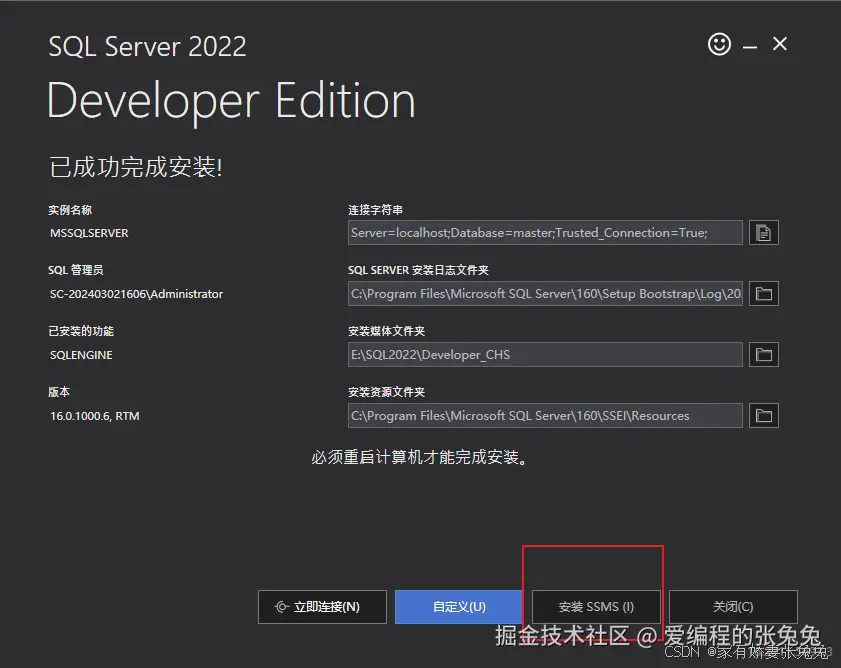This screenshot has width=841, height=668.
Task: Click the 安装资源文件夹 label
Action: pos(386,392)
